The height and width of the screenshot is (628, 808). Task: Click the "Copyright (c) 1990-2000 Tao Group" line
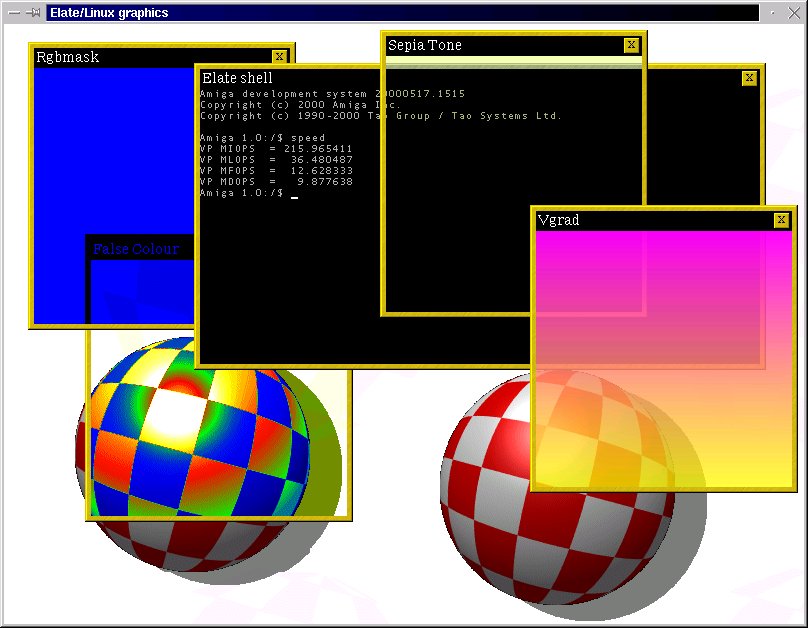tap(380, 116)
